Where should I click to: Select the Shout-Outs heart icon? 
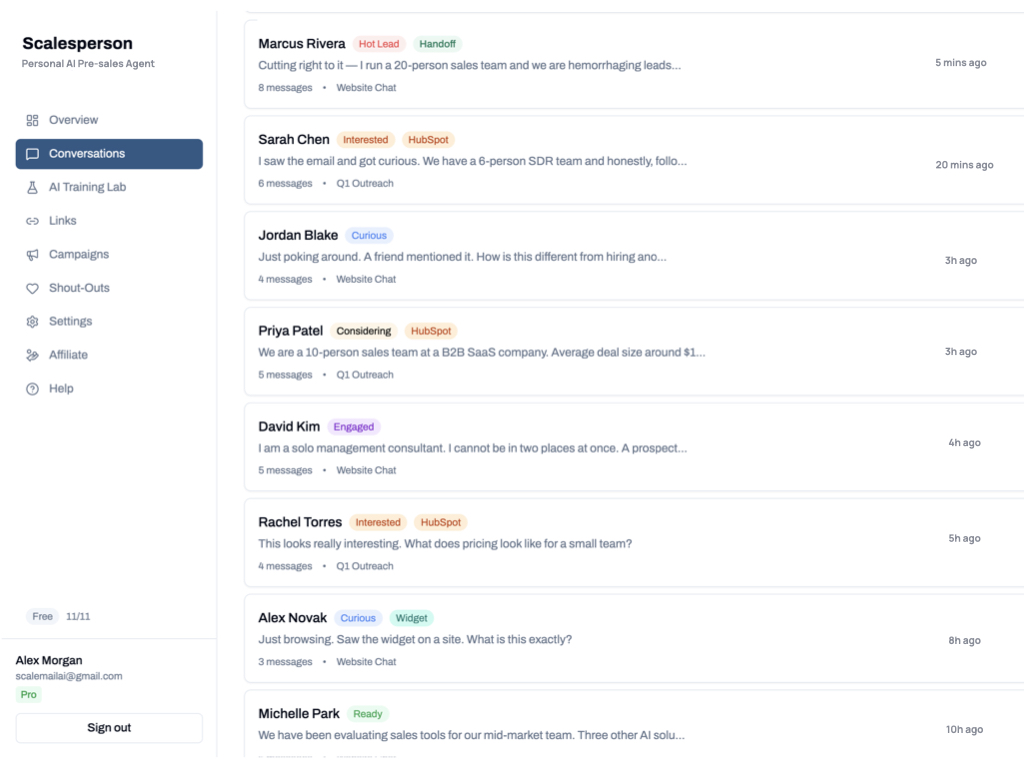point(33,287)
